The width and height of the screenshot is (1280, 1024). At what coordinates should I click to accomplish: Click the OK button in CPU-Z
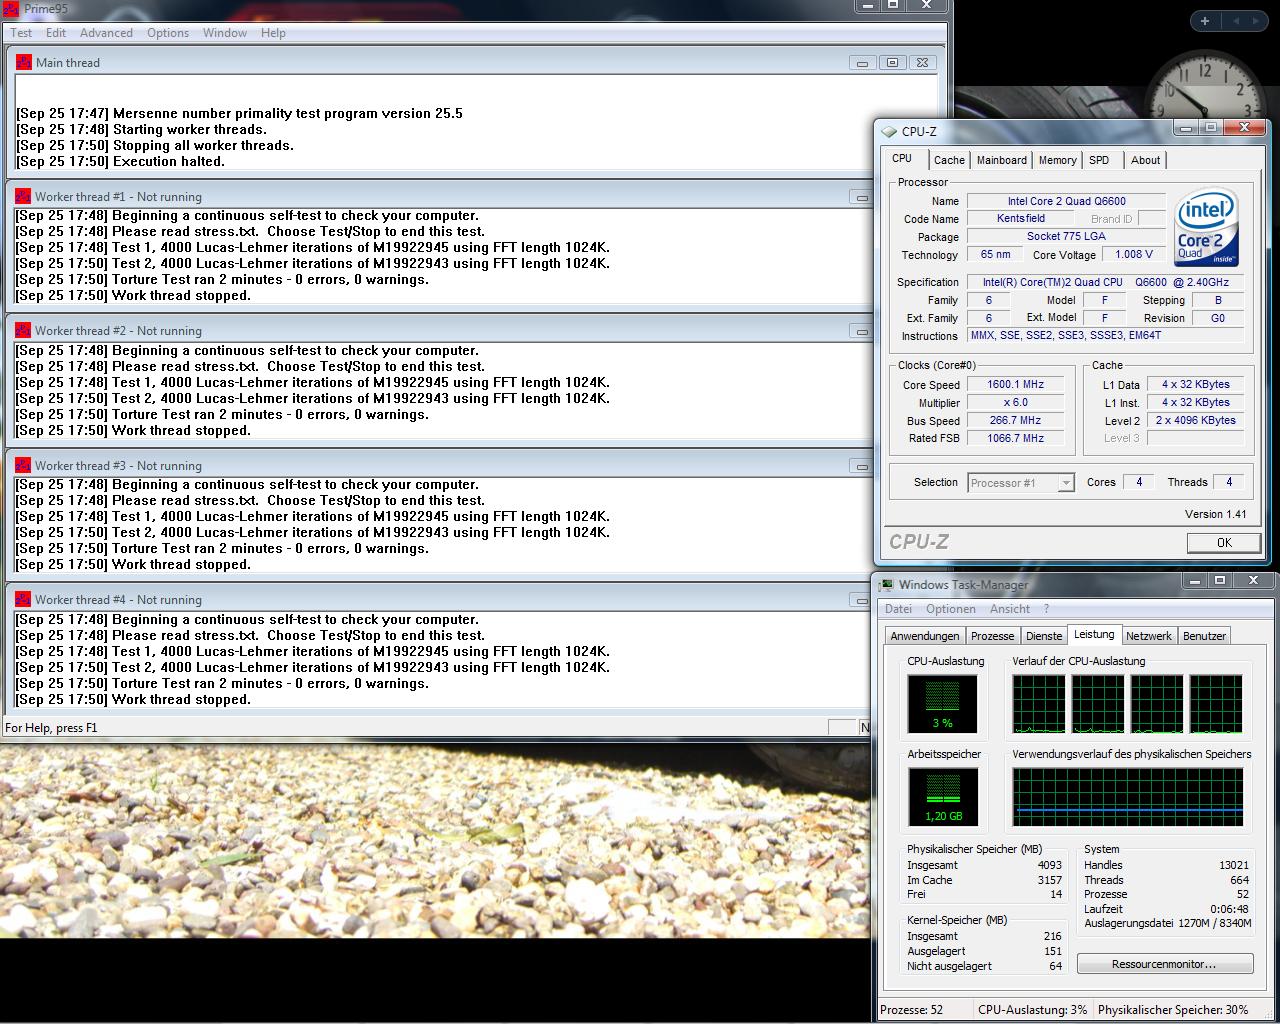(1224, 542)
